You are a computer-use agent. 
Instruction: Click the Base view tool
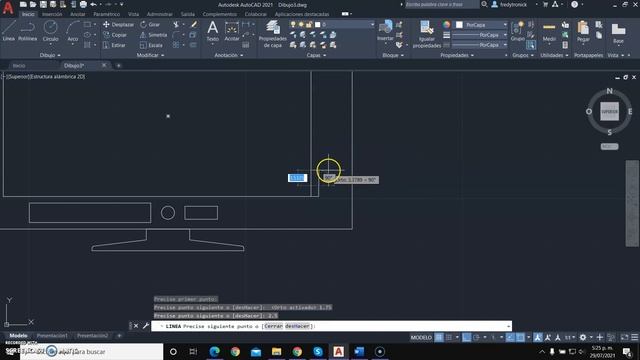(618, 33)
